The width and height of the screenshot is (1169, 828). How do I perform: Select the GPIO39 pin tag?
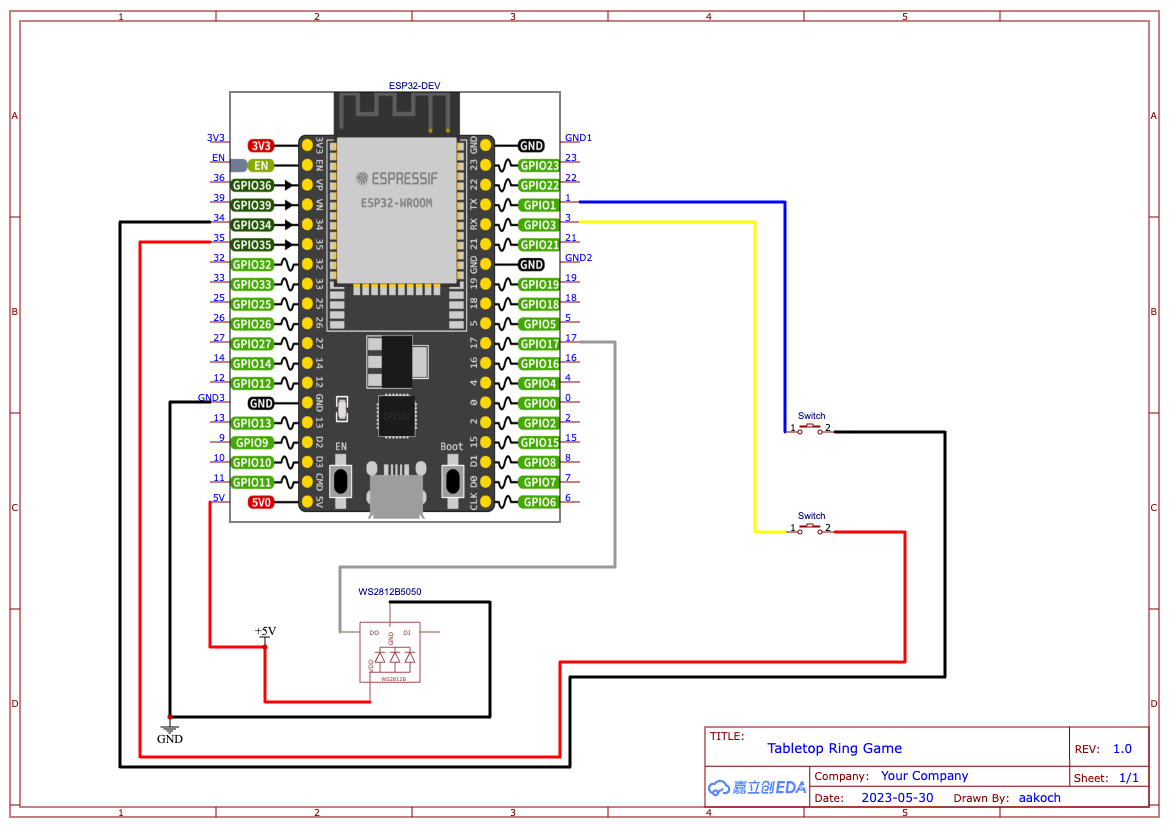[252, 205]
